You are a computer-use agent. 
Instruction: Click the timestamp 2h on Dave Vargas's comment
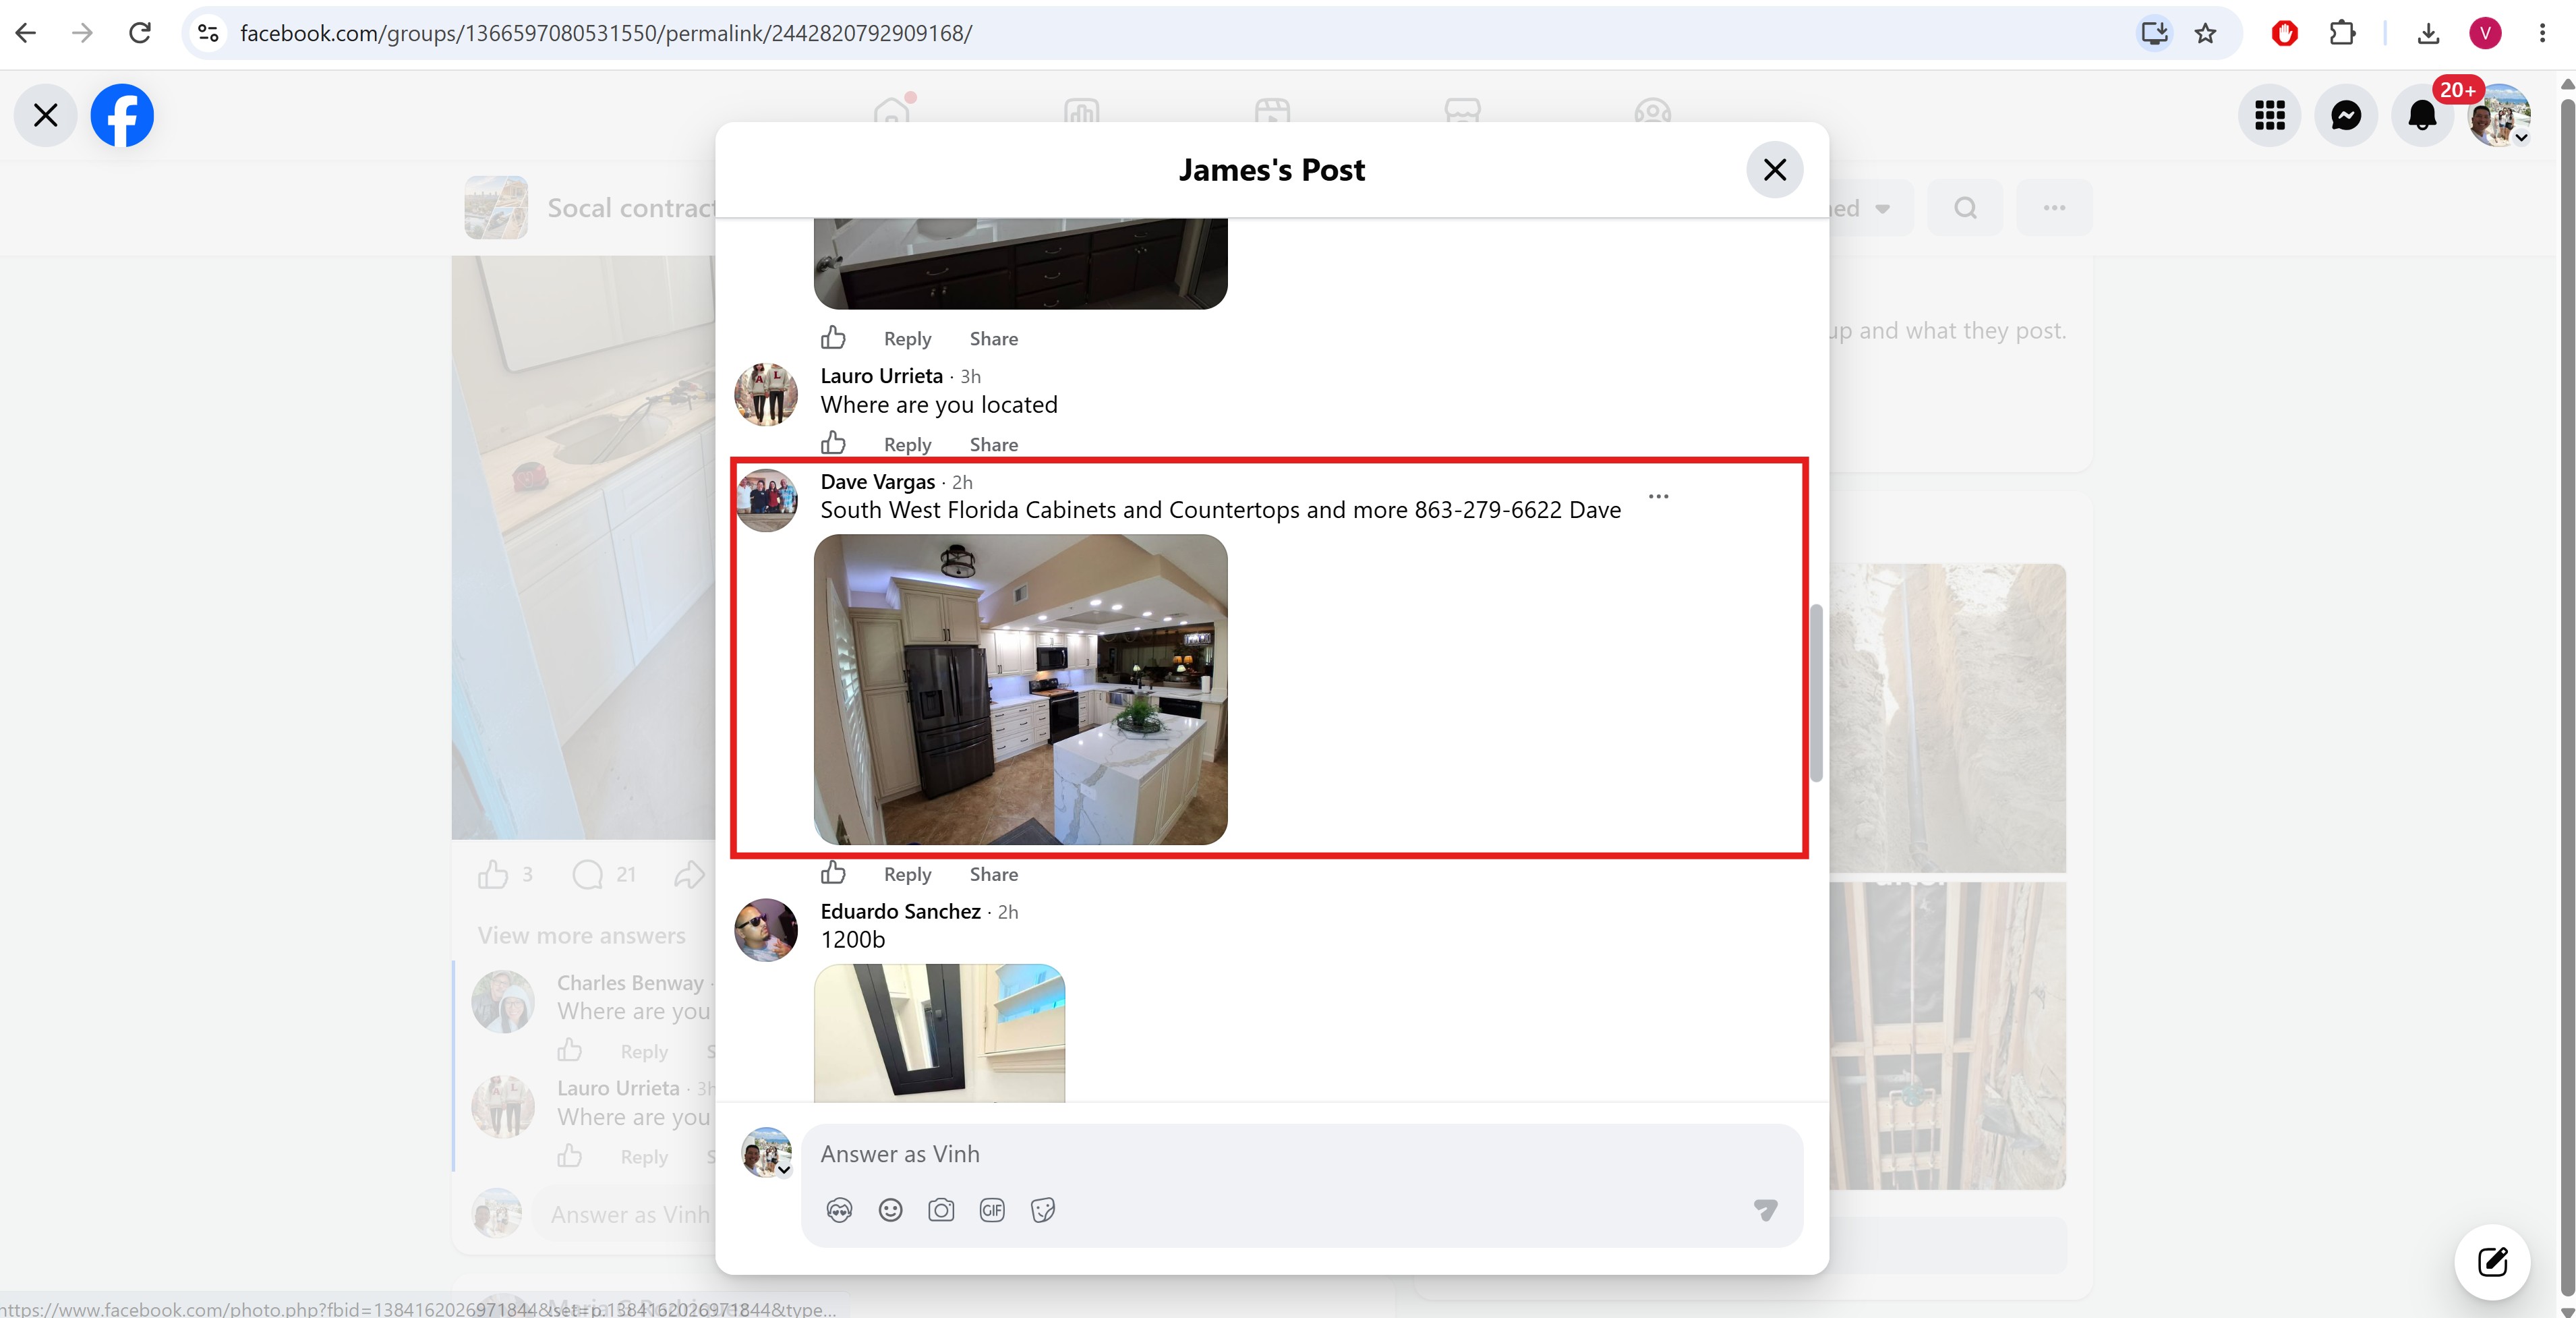coord(962,483)
